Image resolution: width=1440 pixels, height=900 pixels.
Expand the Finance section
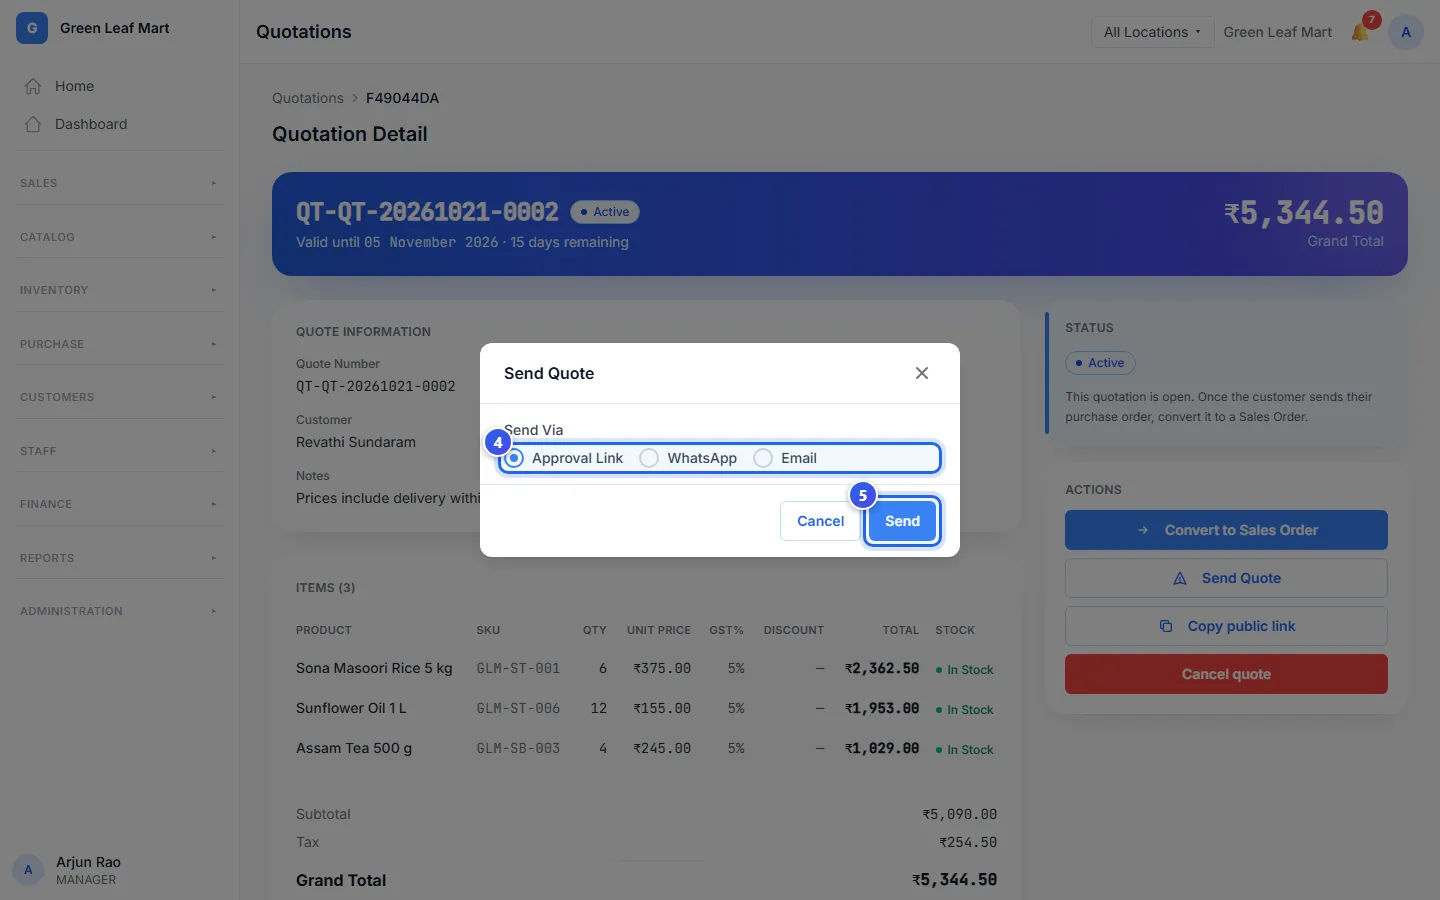119,504
